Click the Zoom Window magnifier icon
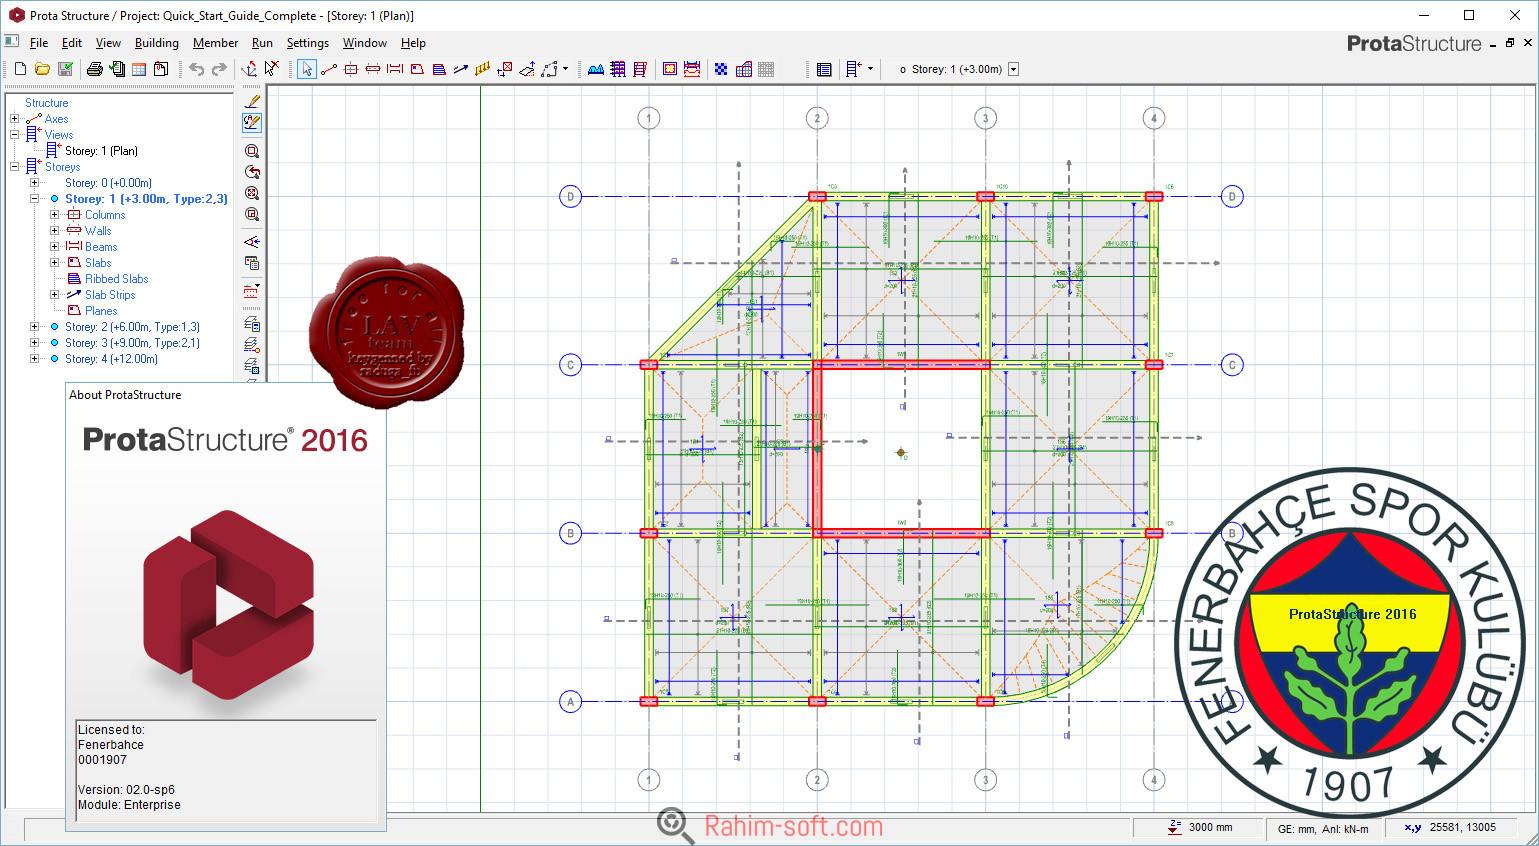Viewport: 1539px width, 846px height. 252,151
